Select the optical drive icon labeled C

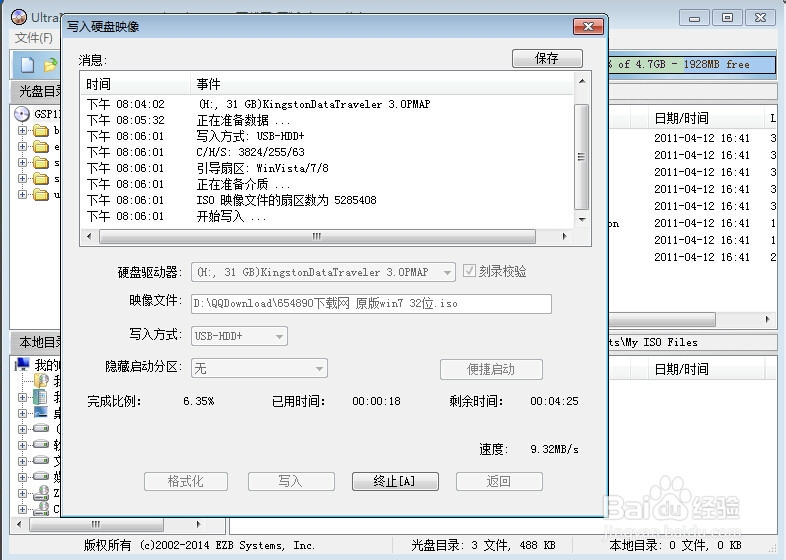(x=41, y=509)
